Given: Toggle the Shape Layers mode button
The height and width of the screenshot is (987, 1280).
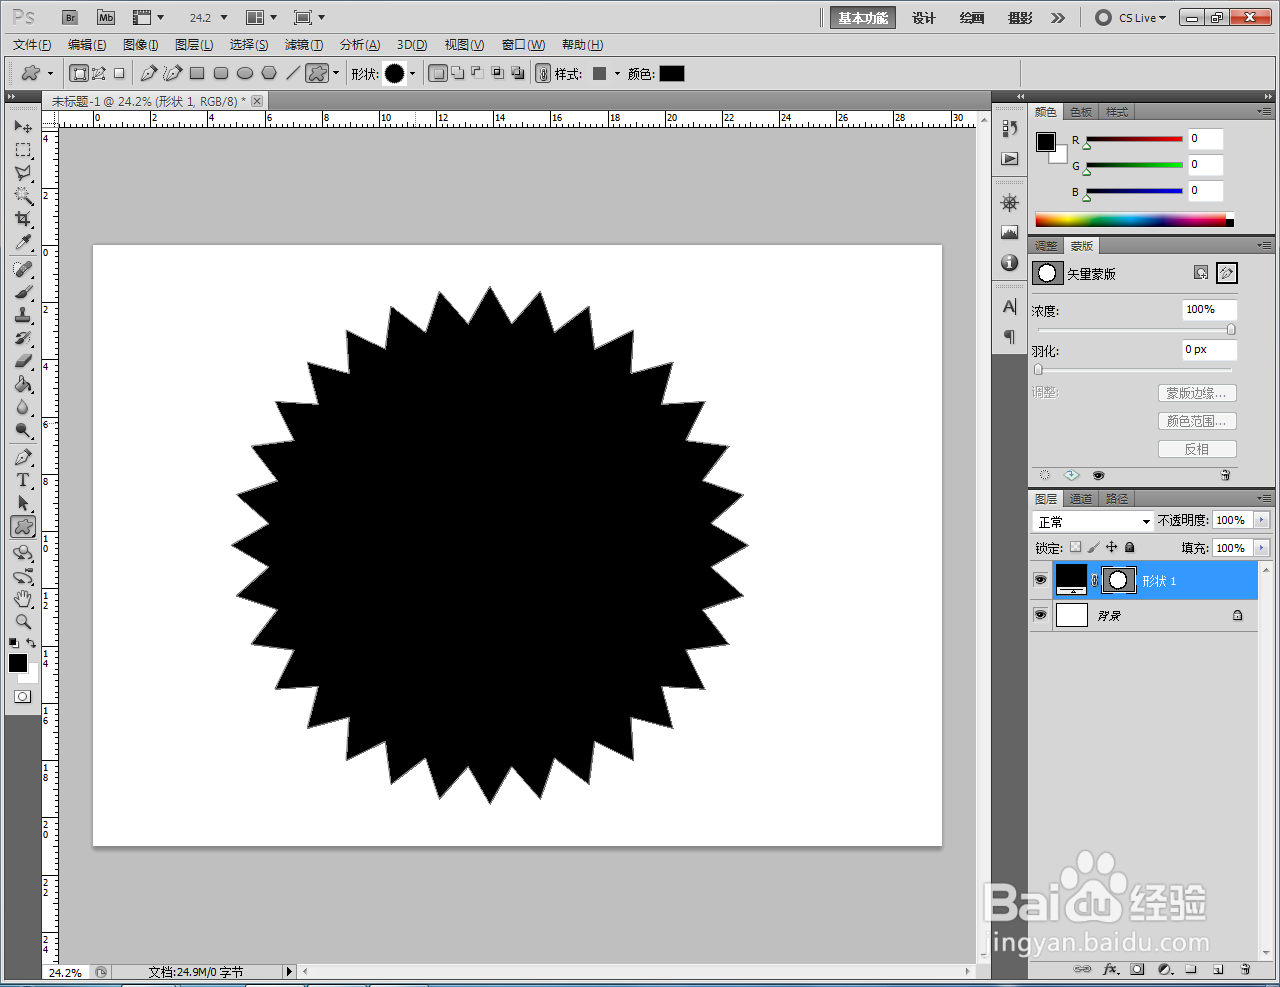Looking at the screenshot, I should click(x=79, y=73).
